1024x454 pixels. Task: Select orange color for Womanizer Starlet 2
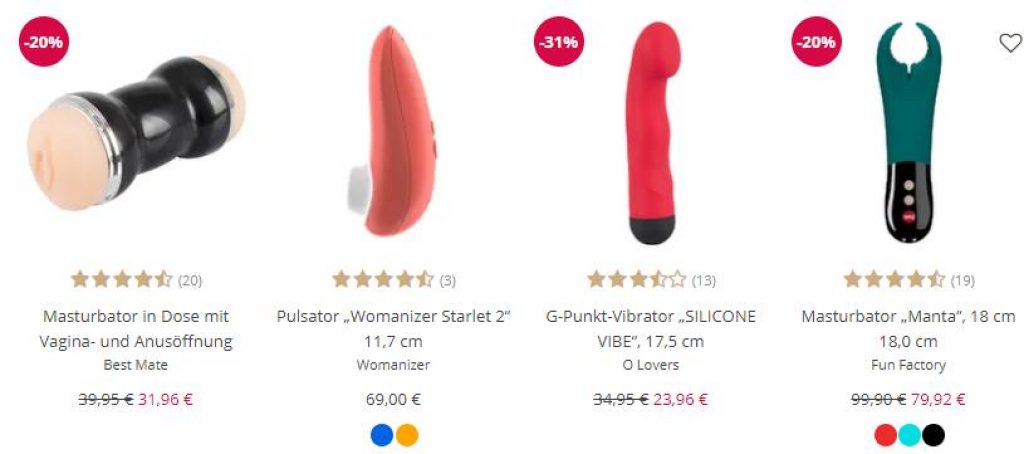pyautogui.click(x=406, y=435)
